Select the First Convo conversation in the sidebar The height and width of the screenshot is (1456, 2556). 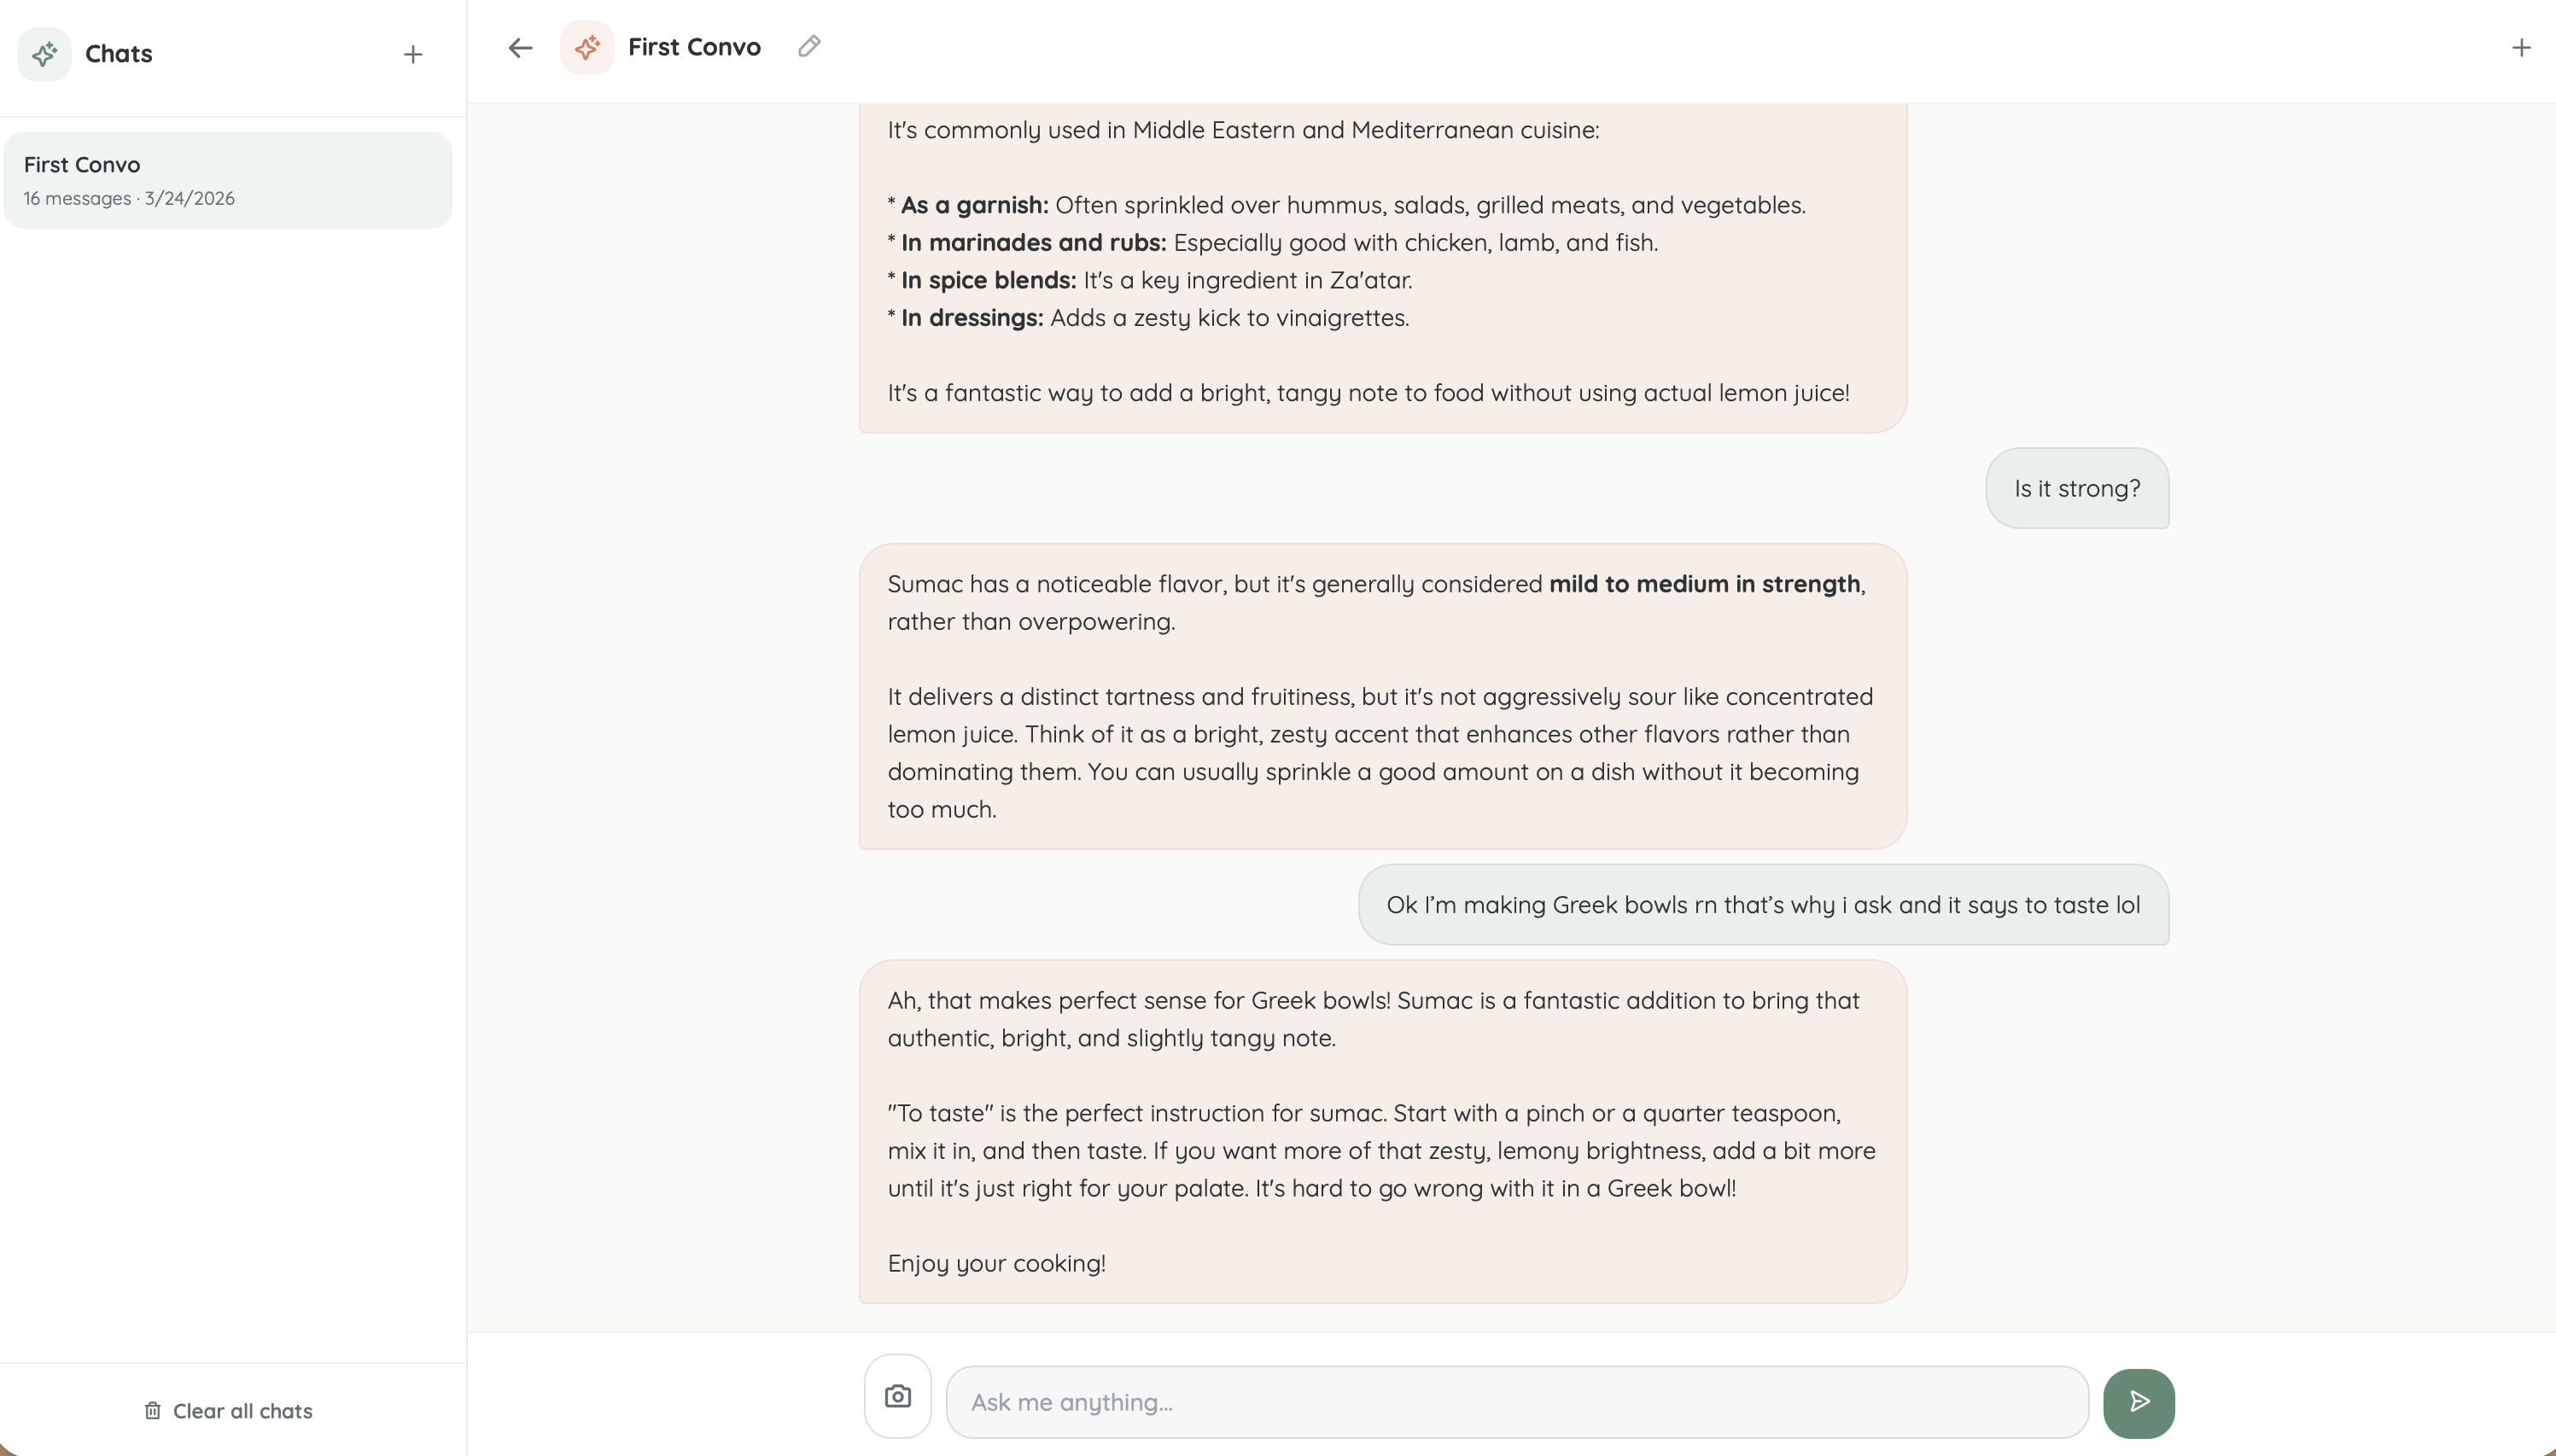228,179
